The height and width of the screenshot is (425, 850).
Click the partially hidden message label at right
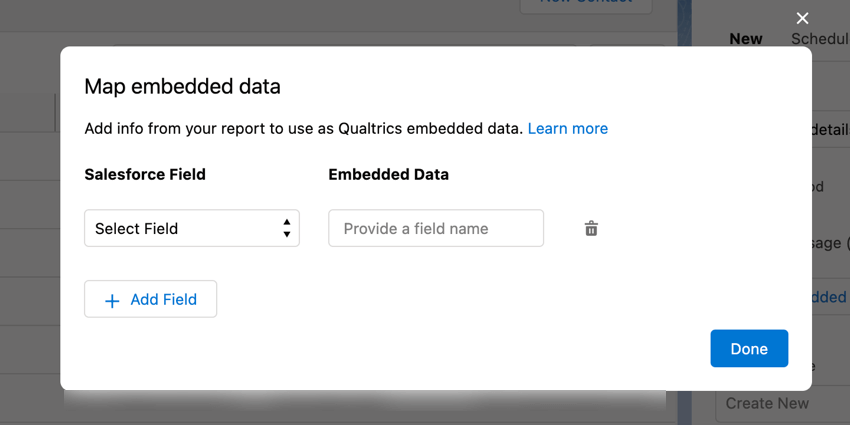[x=832, y=243]
